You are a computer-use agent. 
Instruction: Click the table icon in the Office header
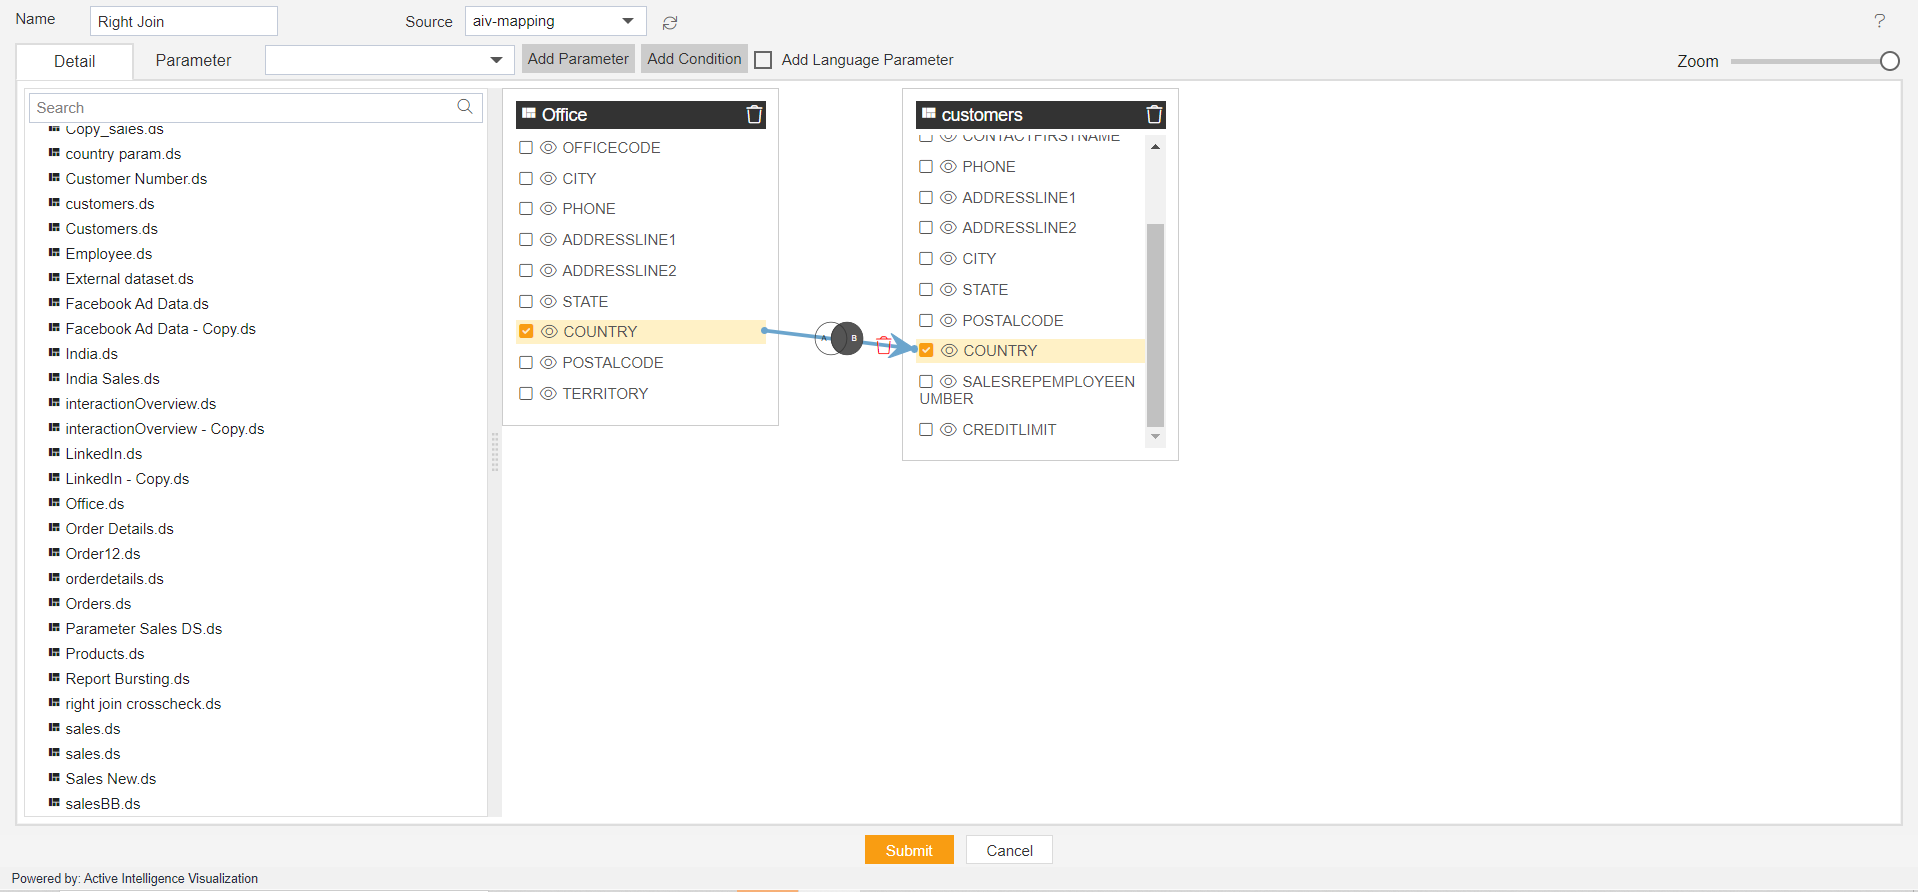(529, 114)
